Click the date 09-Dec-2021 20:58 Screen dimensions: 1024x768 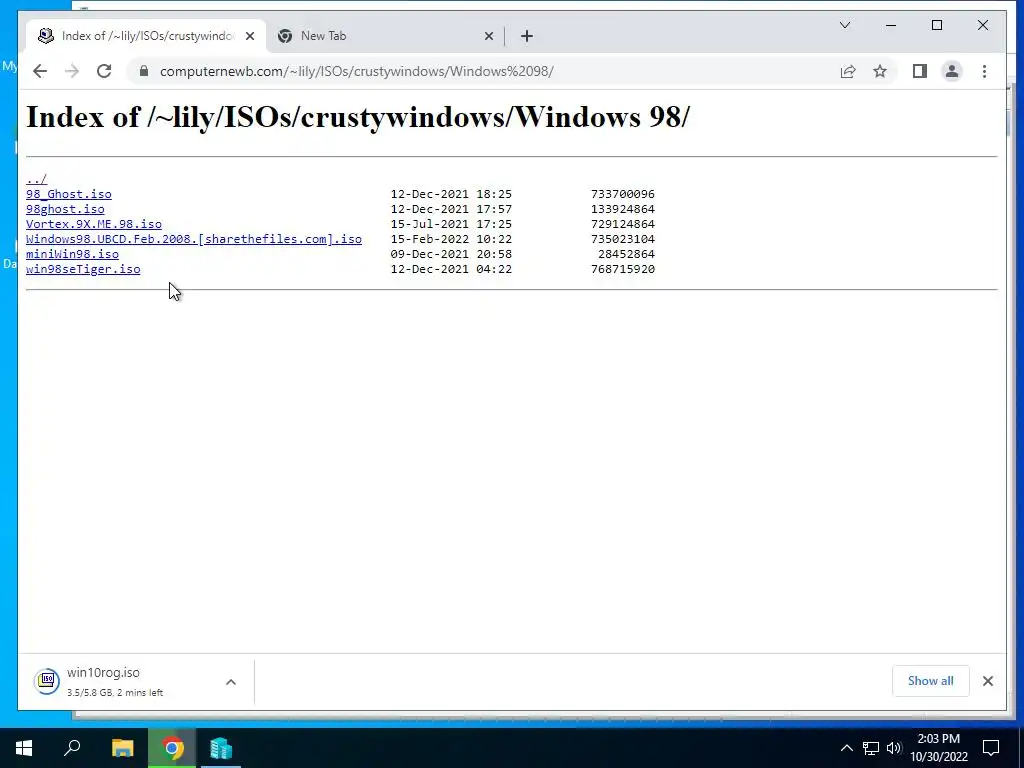(451, 254)
